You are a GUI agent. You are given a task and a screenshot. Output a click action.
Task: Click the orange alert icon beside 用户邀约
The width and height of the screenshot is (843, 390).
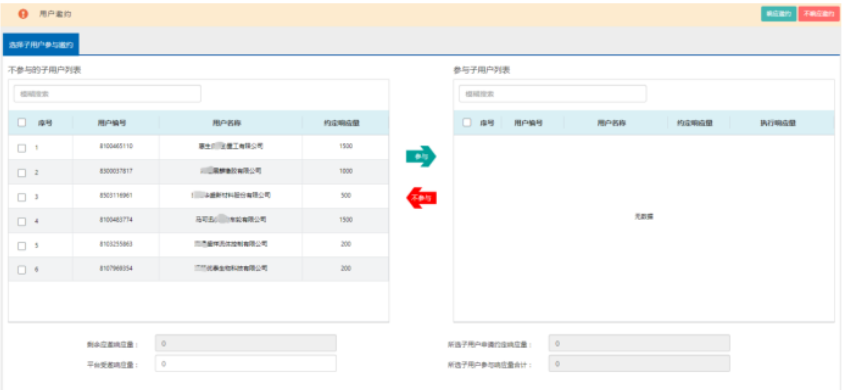[23, 14]
